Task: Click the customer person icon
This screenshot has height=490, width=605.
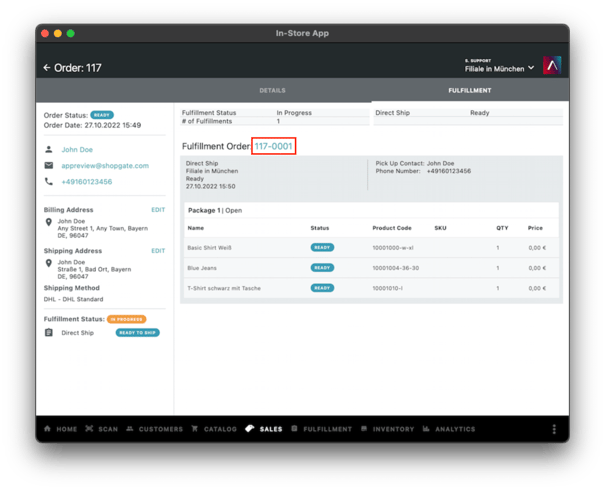Action: tap(49, 149)
